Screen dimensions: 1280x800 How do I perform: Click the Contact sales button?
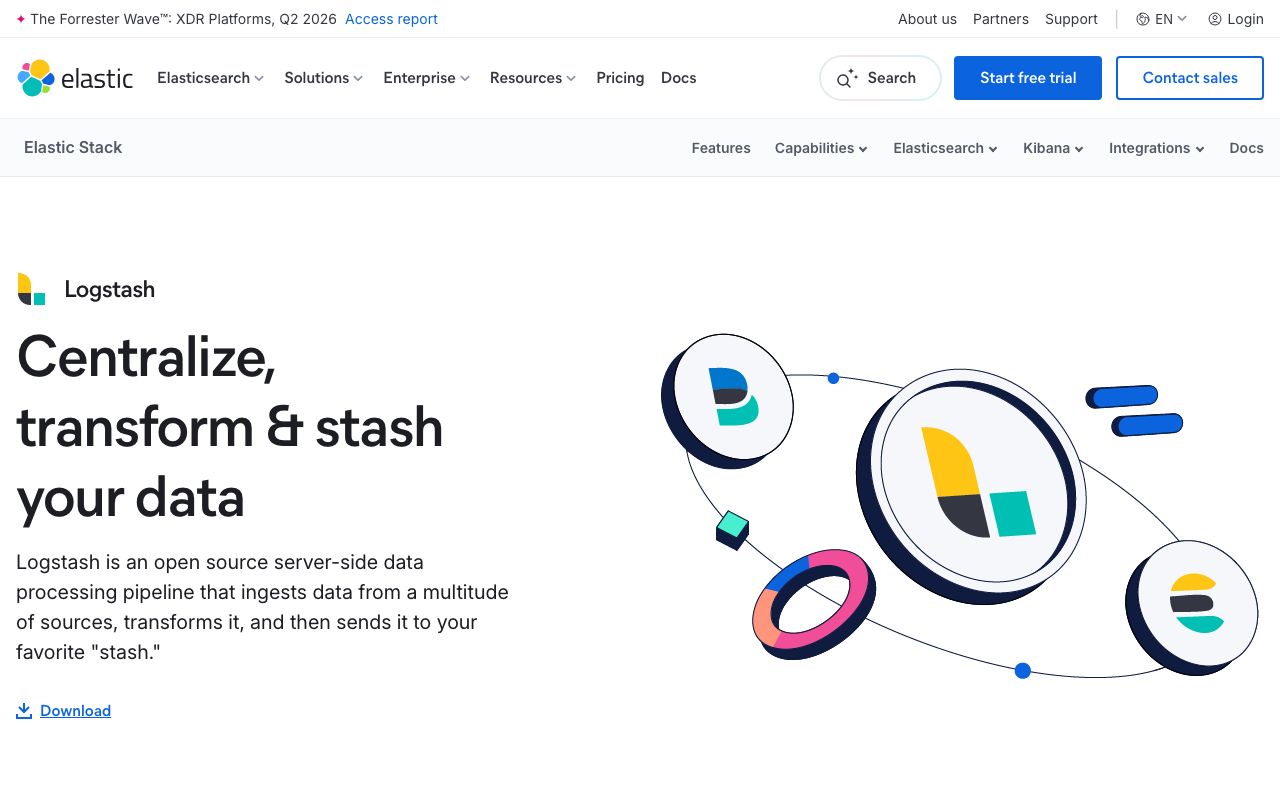pyautogui.click(x=1190, y=78)
